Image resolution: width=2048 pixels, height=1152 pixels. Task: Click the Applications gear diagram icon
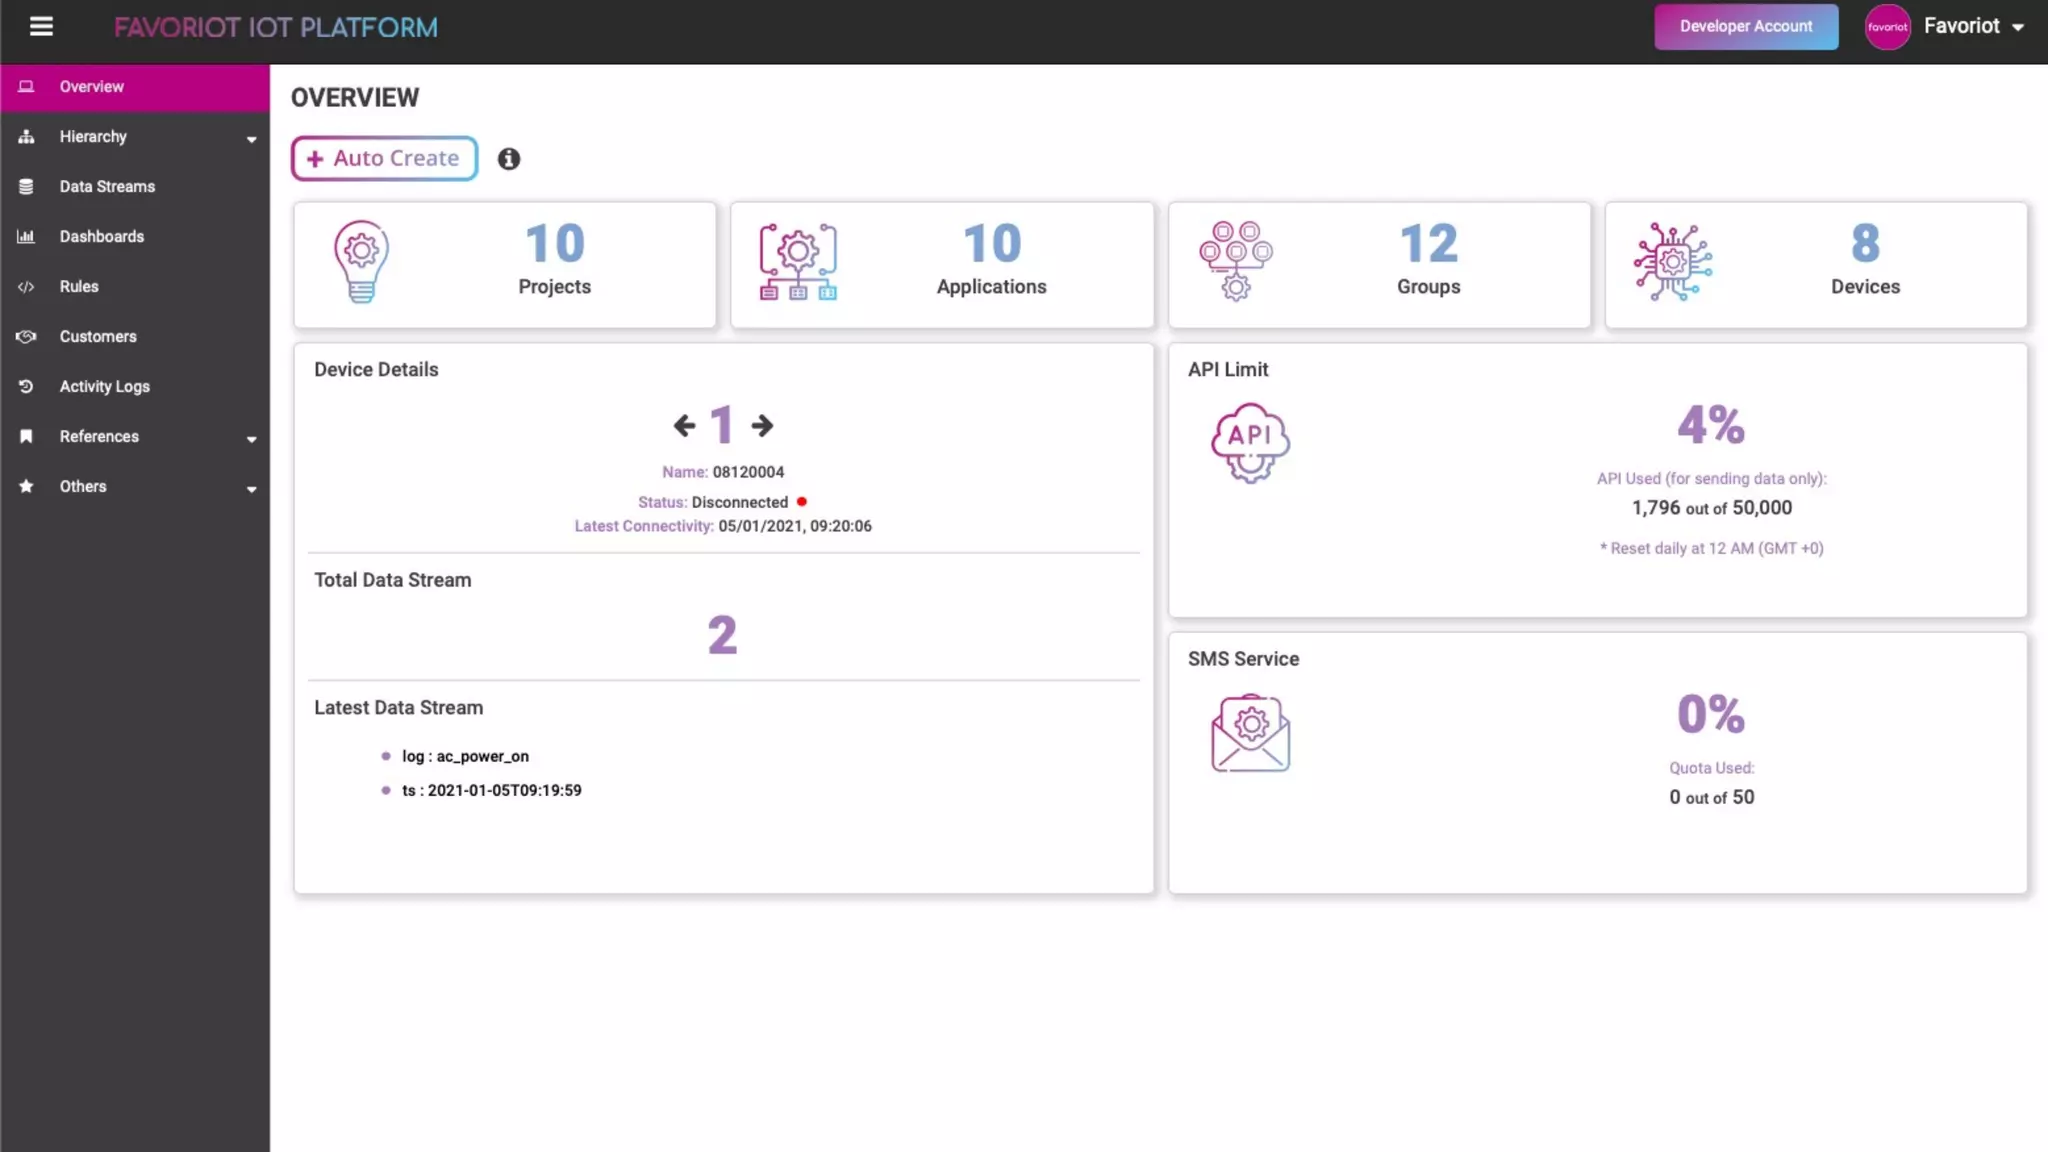pos(798,262)
